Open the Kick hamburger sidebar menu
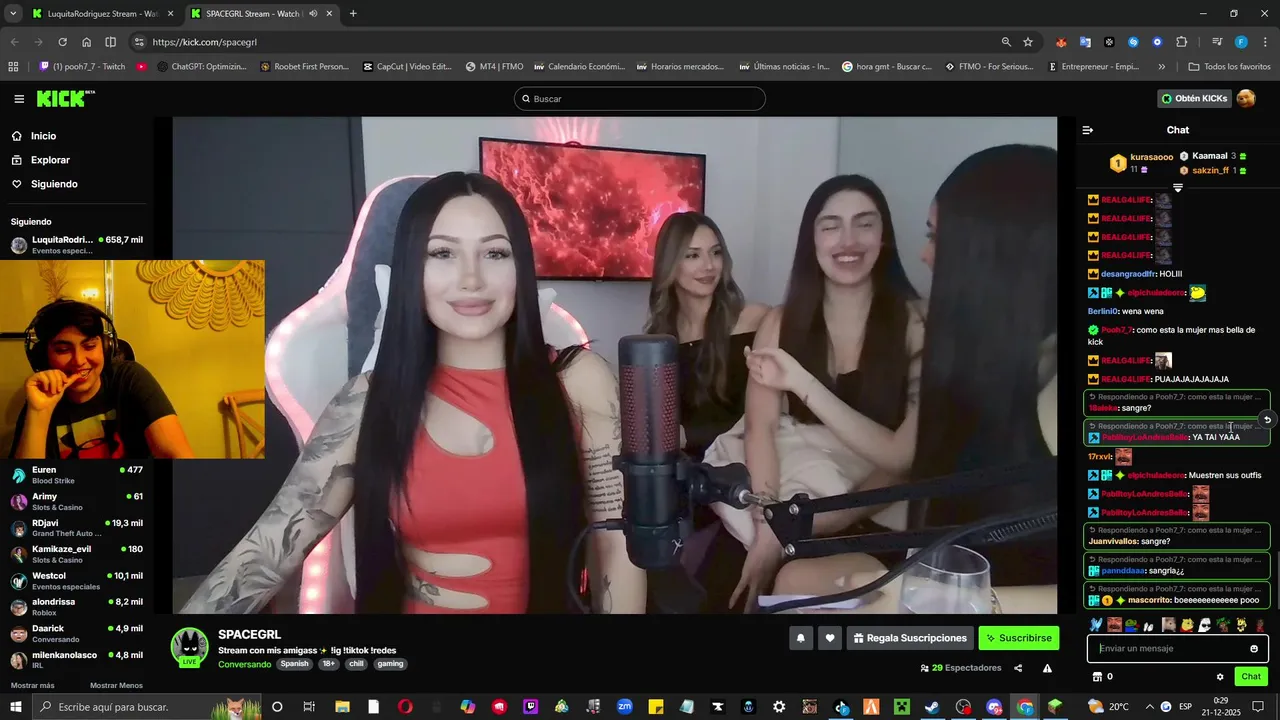This screenshot has width=1280, height=720. (19, 99)
